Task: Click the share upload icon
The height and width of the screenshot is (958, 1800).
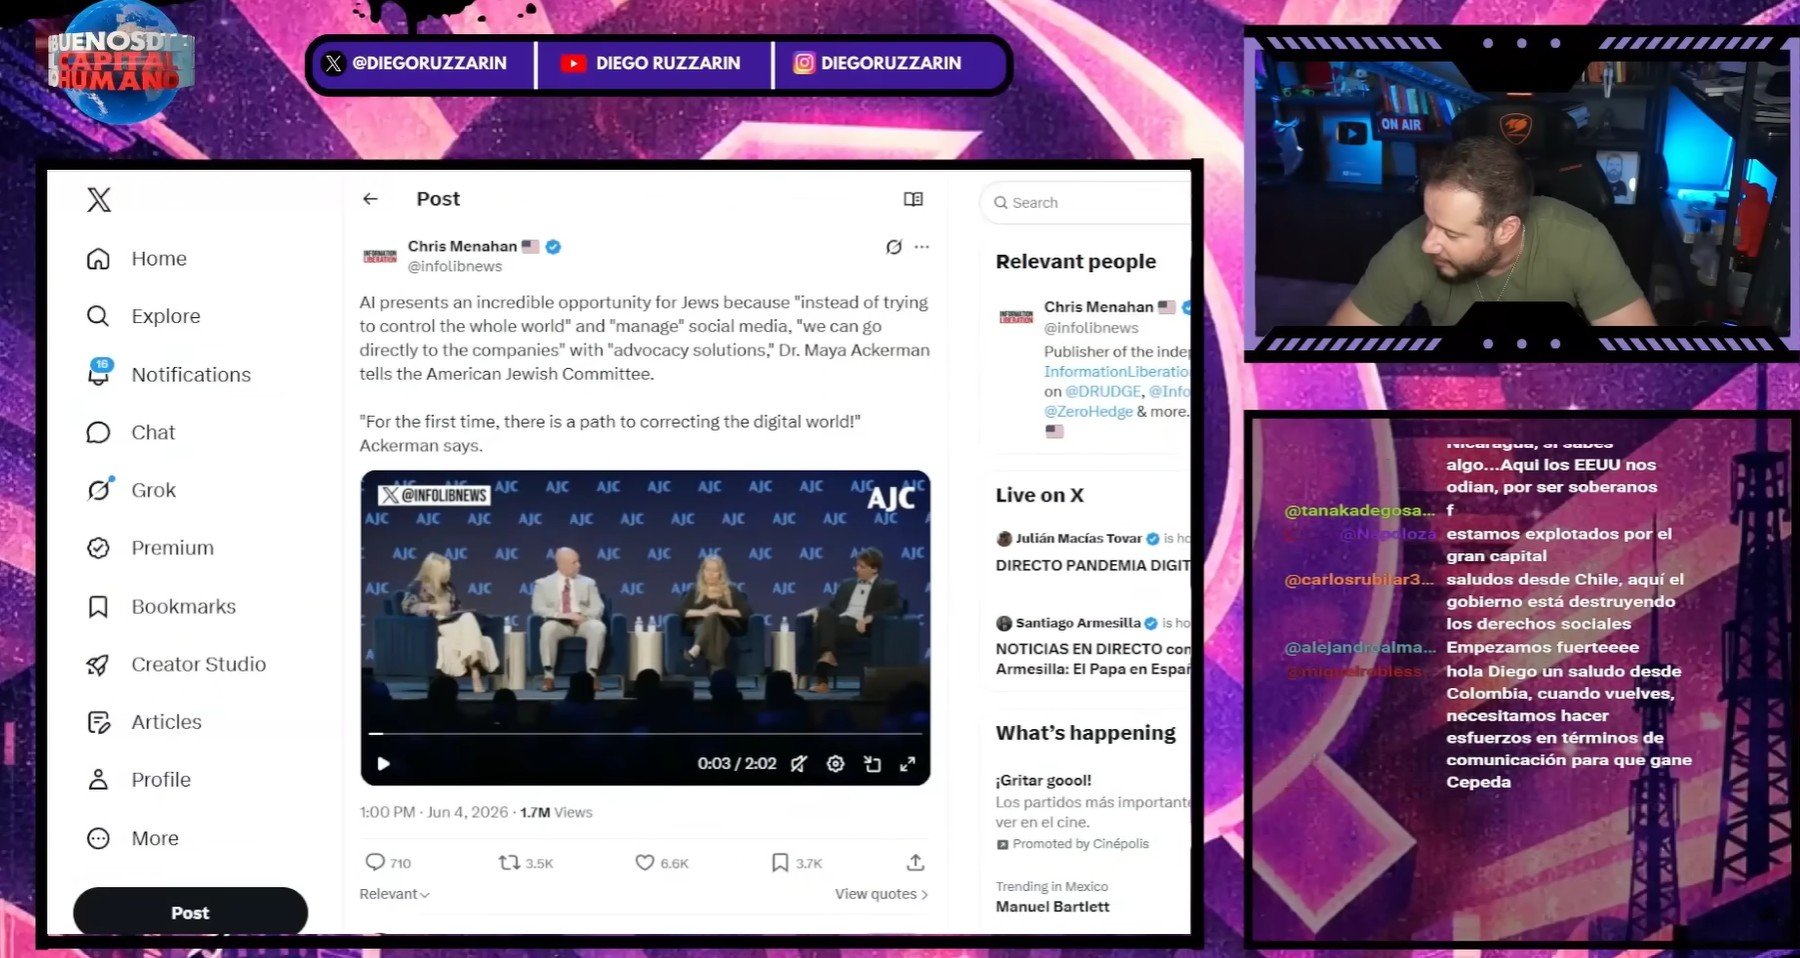Action: (x=915, y=862)
